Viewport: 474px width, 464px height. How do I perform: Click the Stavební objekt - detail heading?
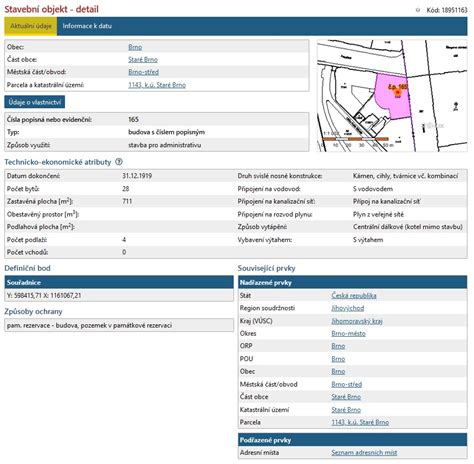[51, 9]
